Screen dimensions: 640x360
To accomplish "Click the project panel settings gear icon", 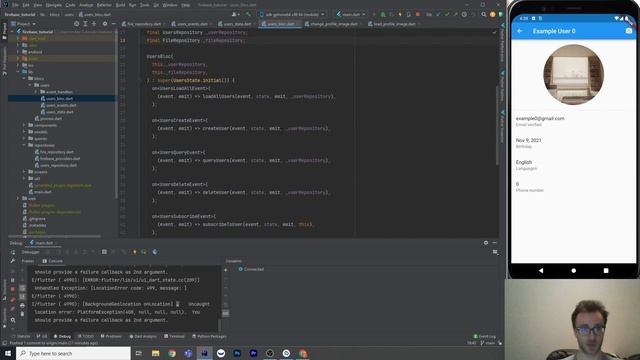I will 105,24.
